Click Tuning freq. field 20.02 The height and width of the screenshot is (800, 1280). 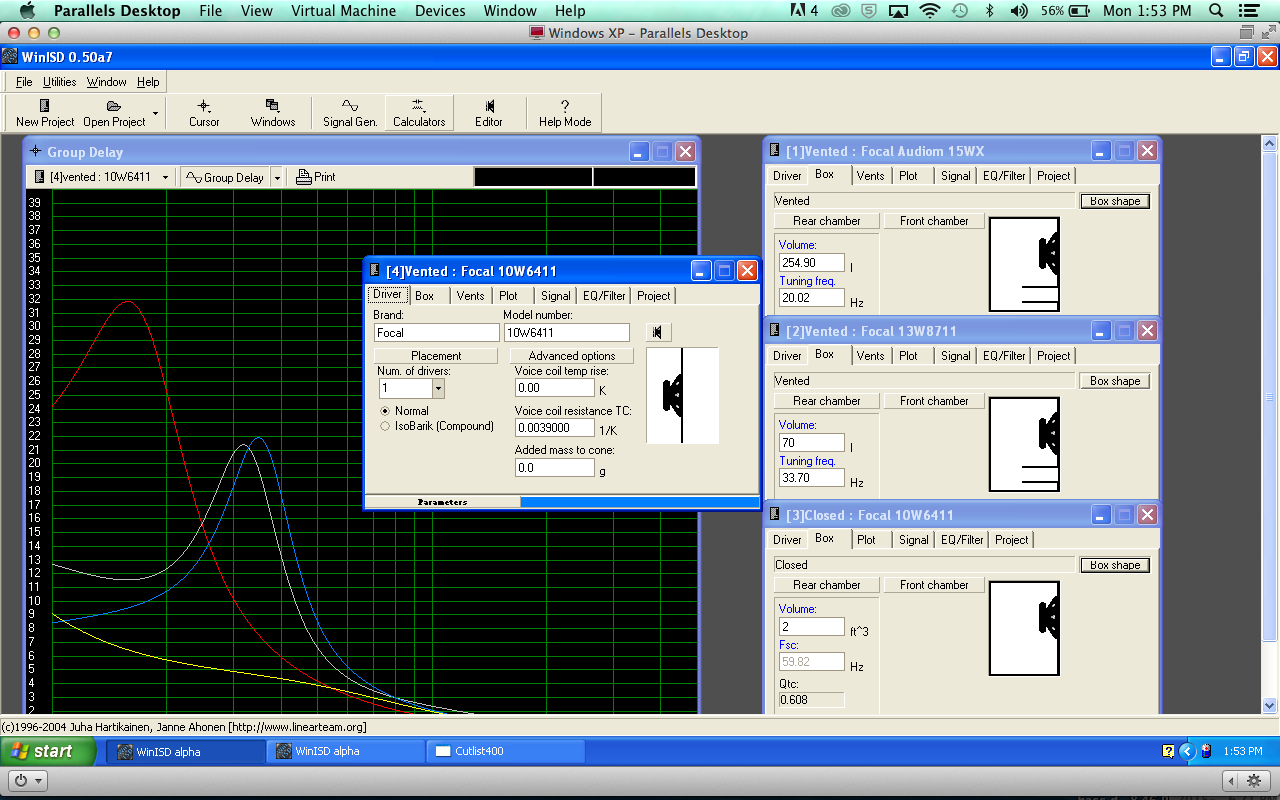click(812, 298)
